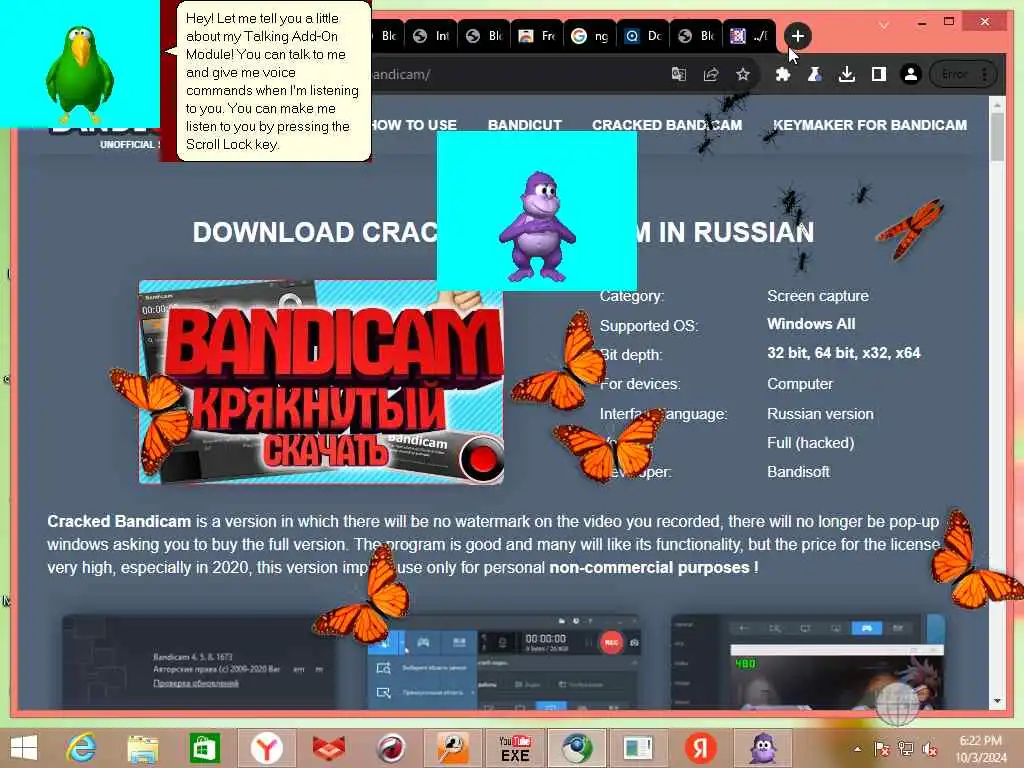
Task: Click the green parrot character
Action: pyautogui.click(x=80, y=74)
